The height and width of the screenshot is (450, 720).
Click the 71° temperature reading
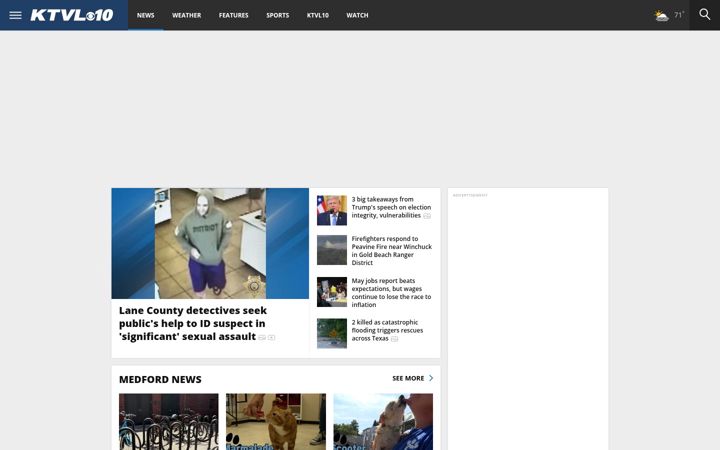[x=679, y=15]
